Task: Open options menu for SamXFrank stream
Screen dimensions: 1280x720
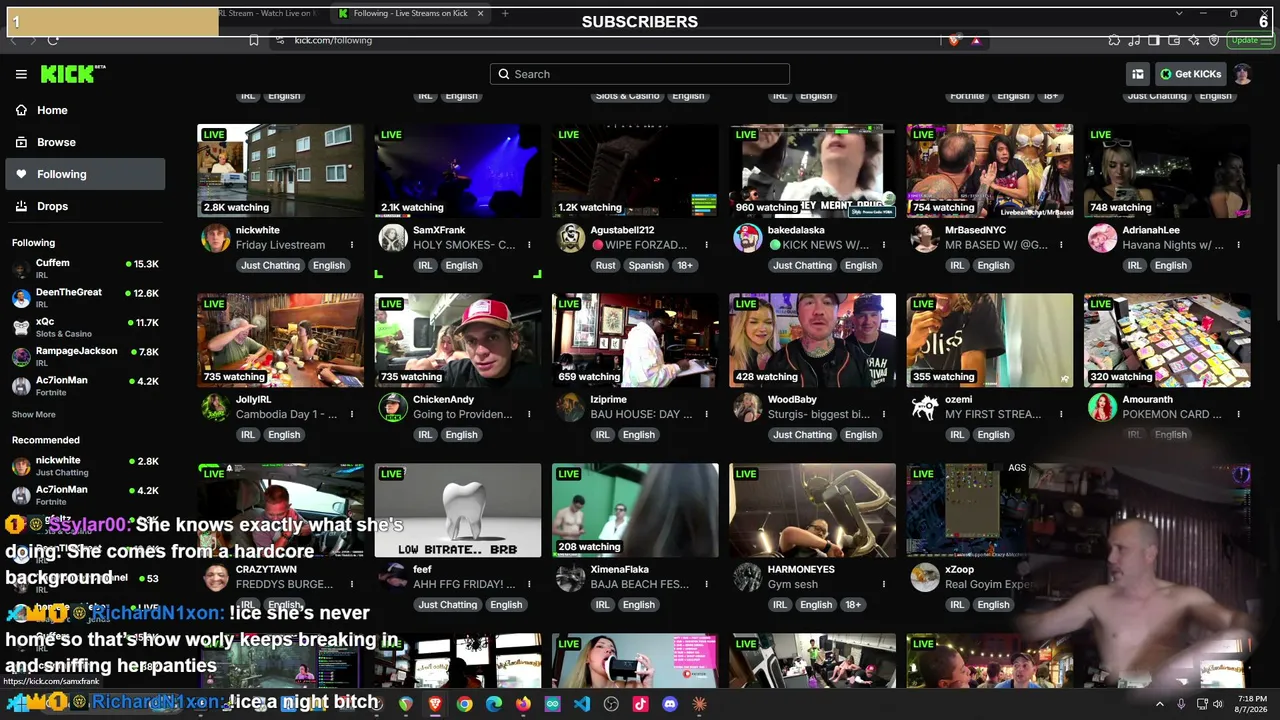Action: pos(529,245)
